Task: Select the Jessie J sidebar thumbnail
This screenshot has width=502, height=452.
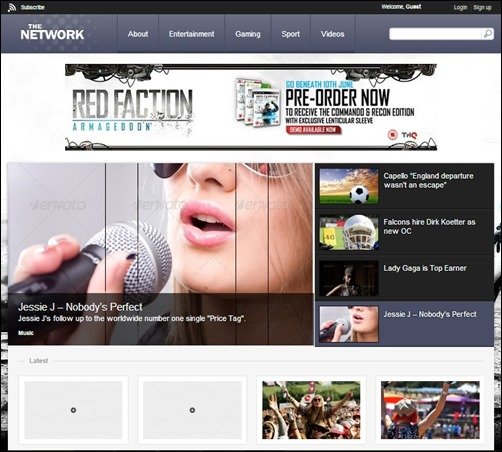Action: click(349, 324)
